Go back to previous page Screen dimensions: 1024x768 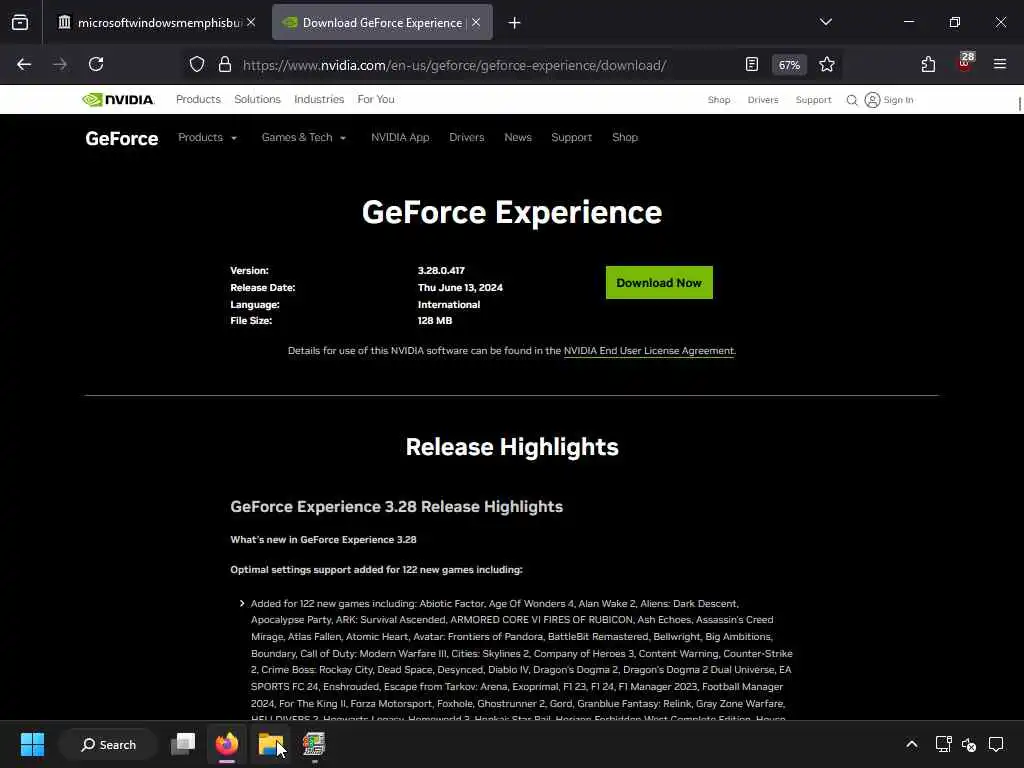tap(24, 64)
